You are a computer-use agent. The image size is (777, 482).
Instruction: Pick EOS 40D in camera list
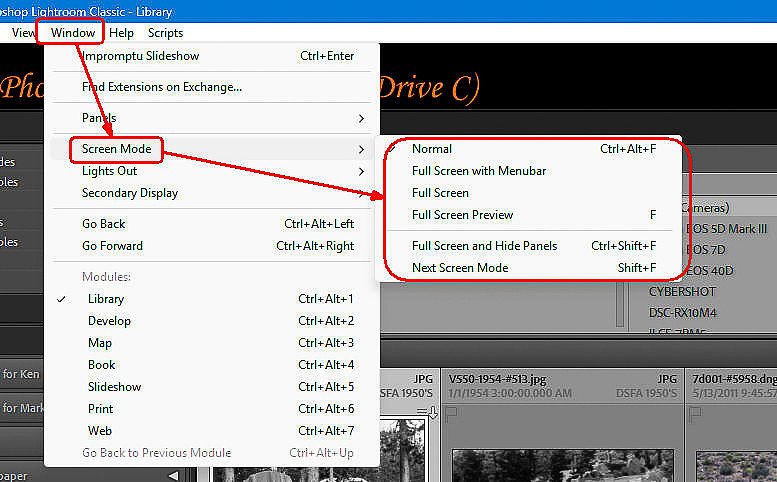point(710,271)
